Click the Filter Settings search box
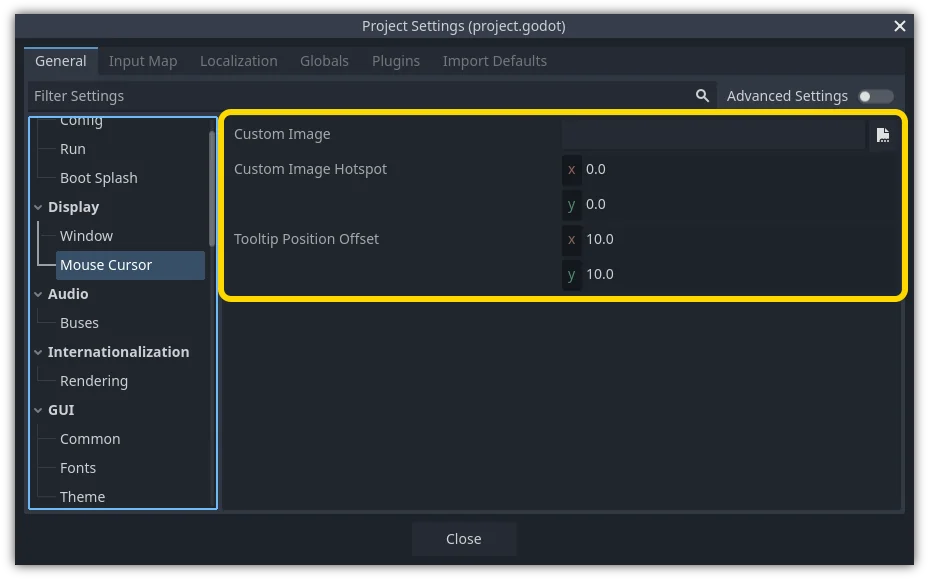Image resolution: width=932 pixels, height=584 pixels. click(300, 95)
